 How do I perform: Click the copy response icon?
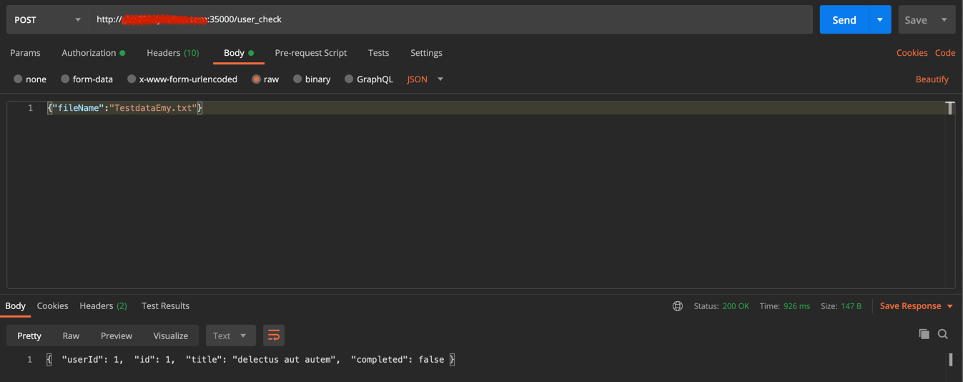point(924,334)
